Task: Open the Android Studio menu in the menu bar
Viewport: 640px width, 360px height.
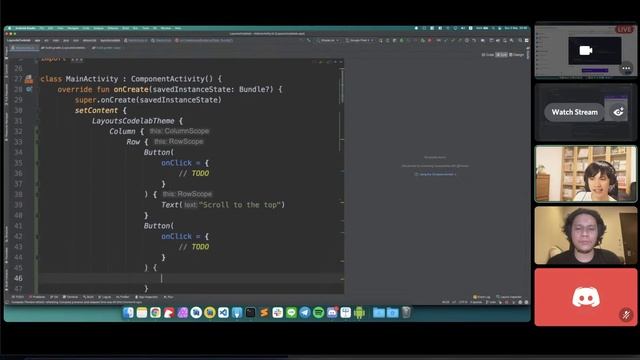Action: (x=25, y=28)
